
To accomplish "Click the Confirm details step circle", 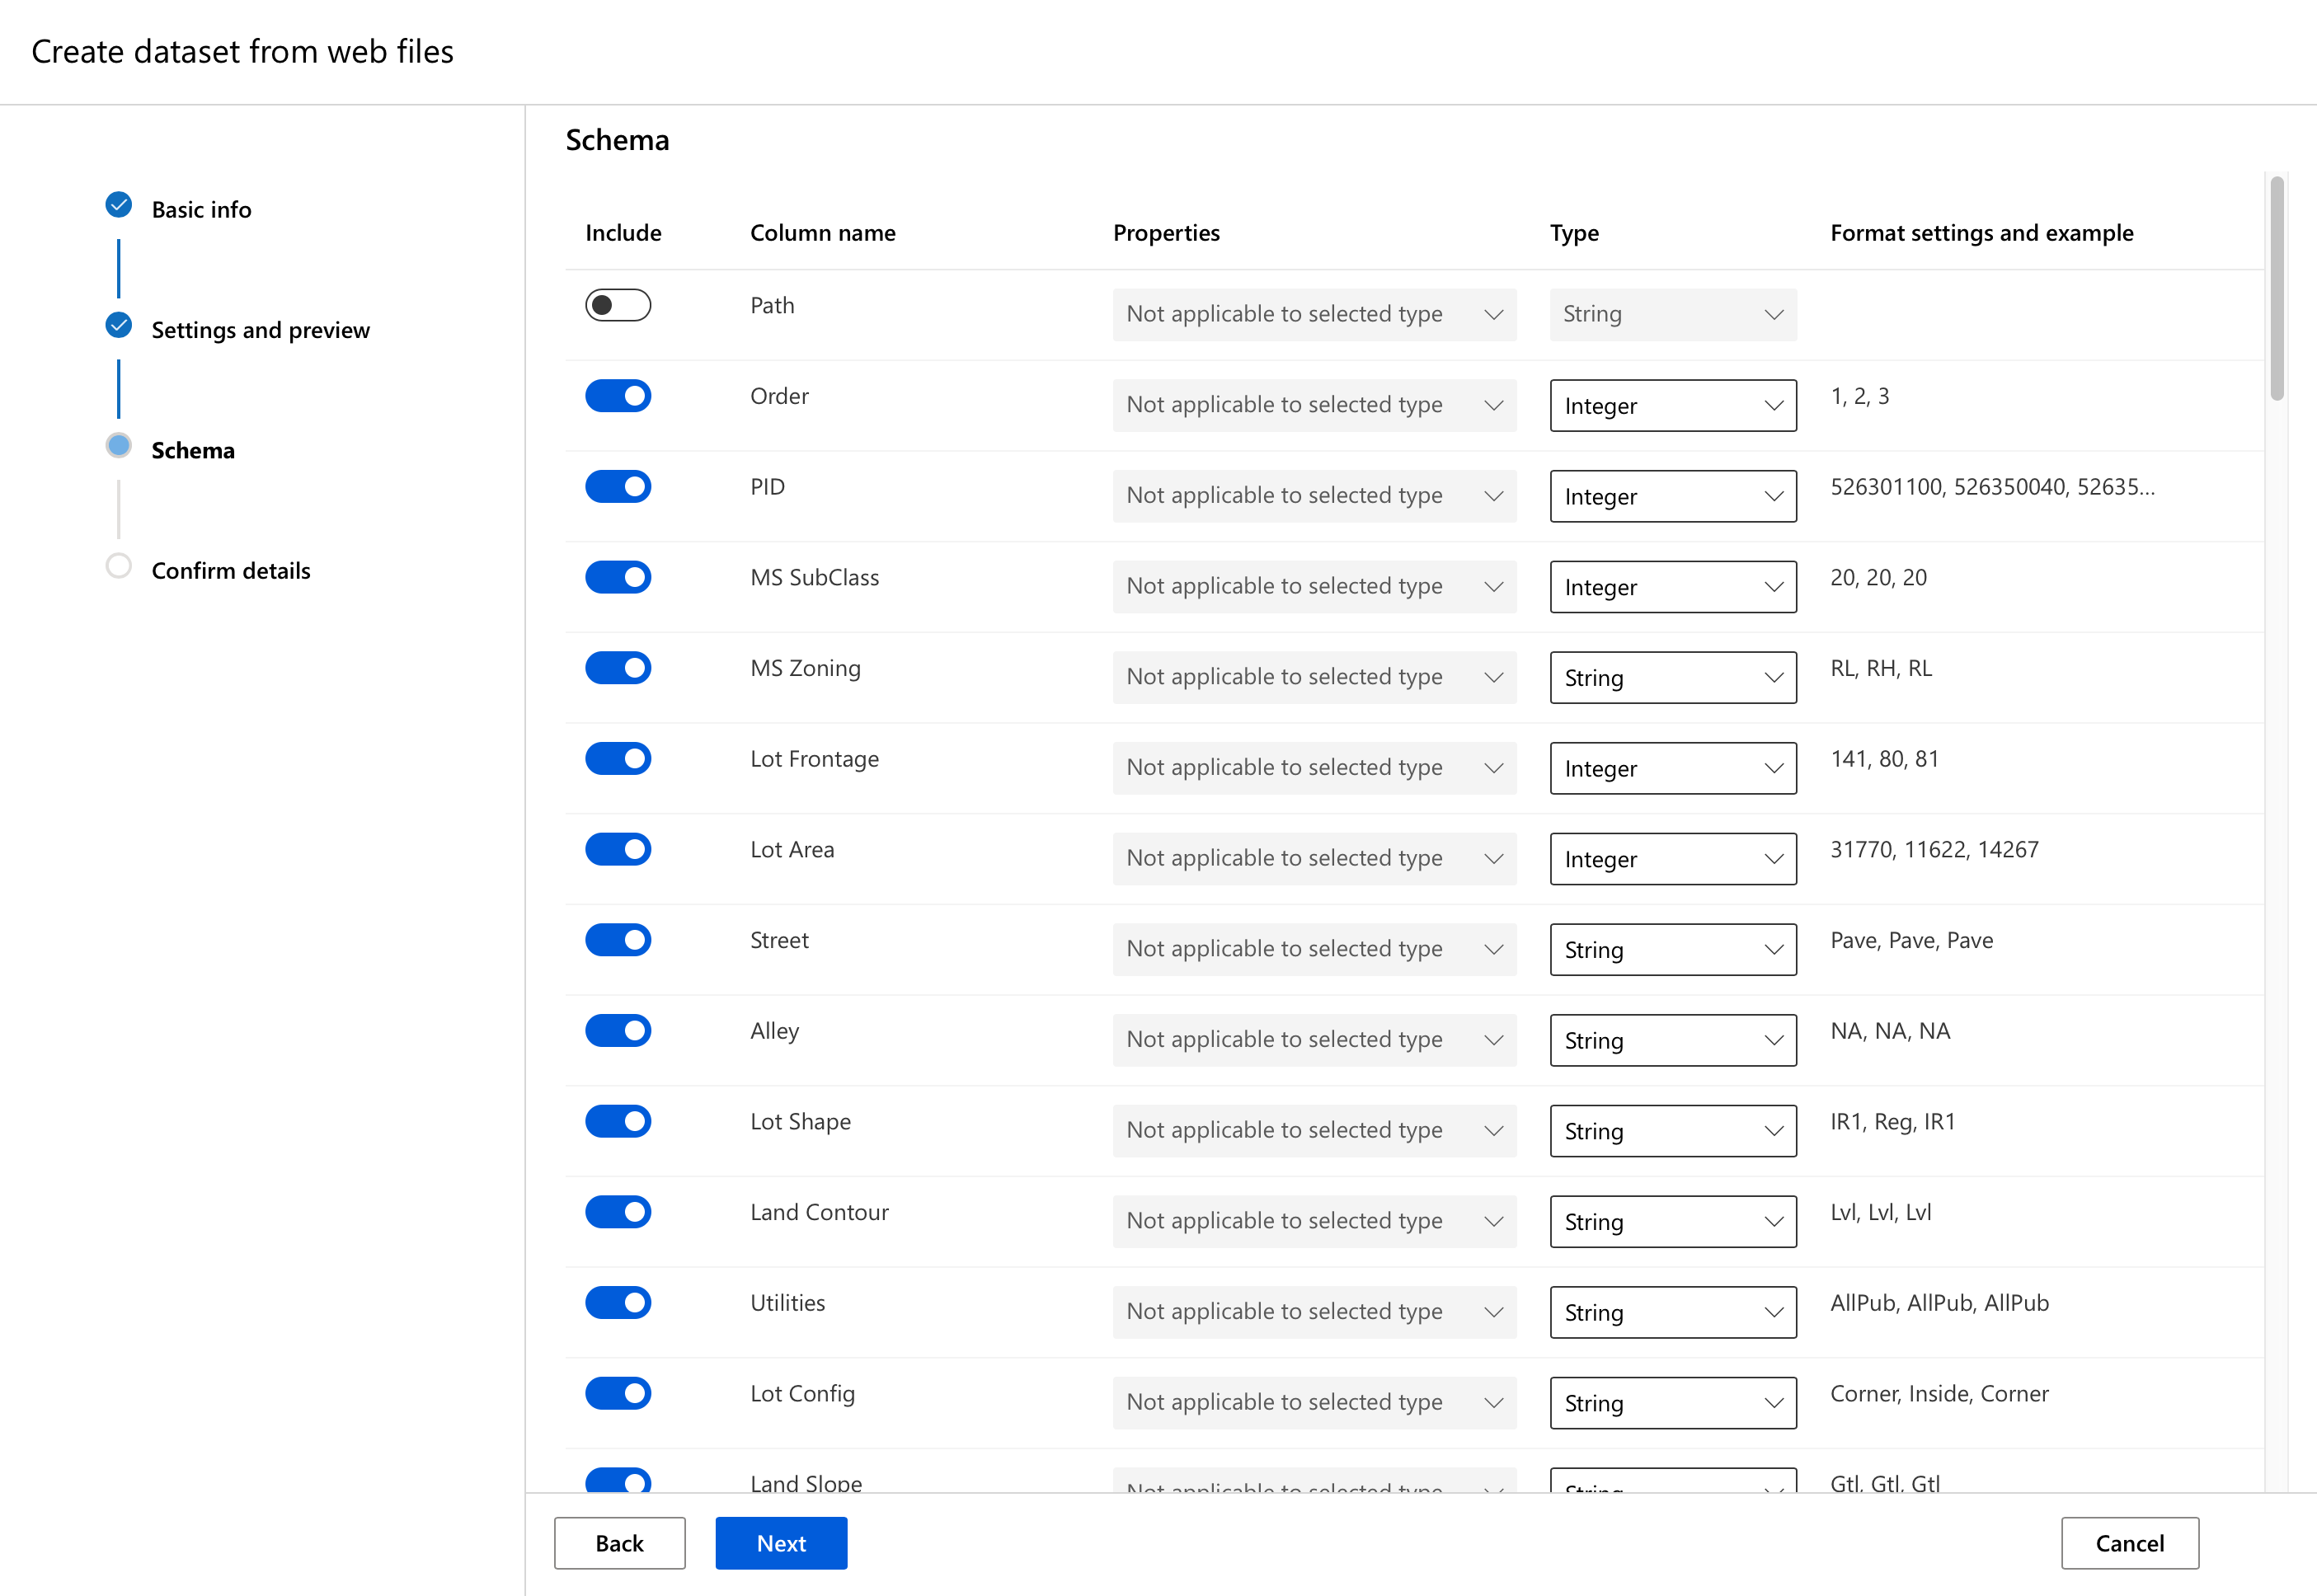I will (x=118, y=565).
